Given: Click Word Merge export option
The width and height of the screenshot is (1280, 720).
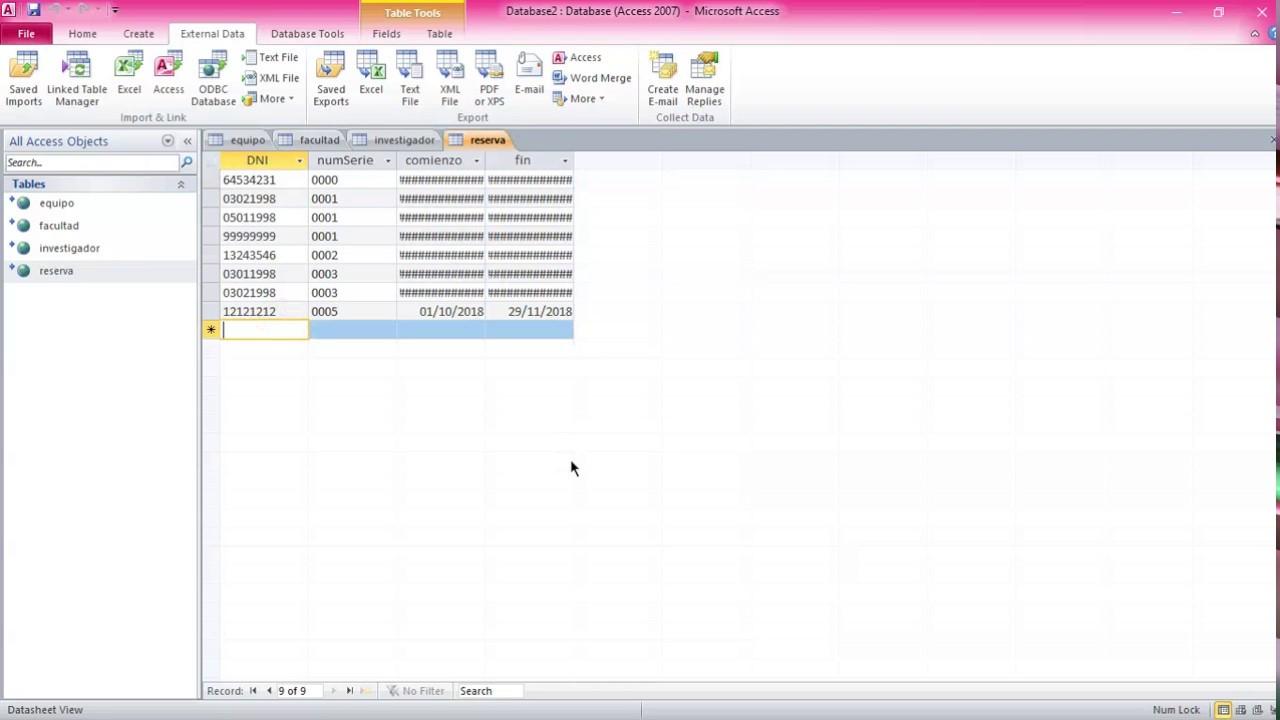Looking at the screenshot, I should pos(592,78).
